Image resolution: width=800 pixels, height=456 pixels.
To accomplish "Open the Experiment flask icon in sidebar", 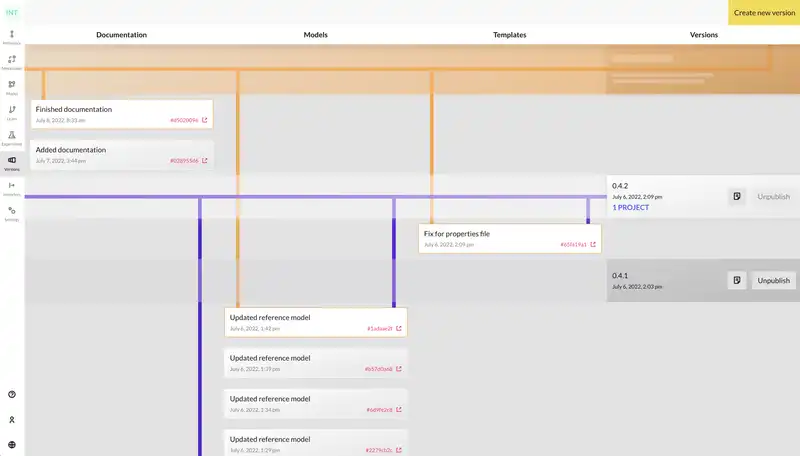I will click(x=12, y=135).
